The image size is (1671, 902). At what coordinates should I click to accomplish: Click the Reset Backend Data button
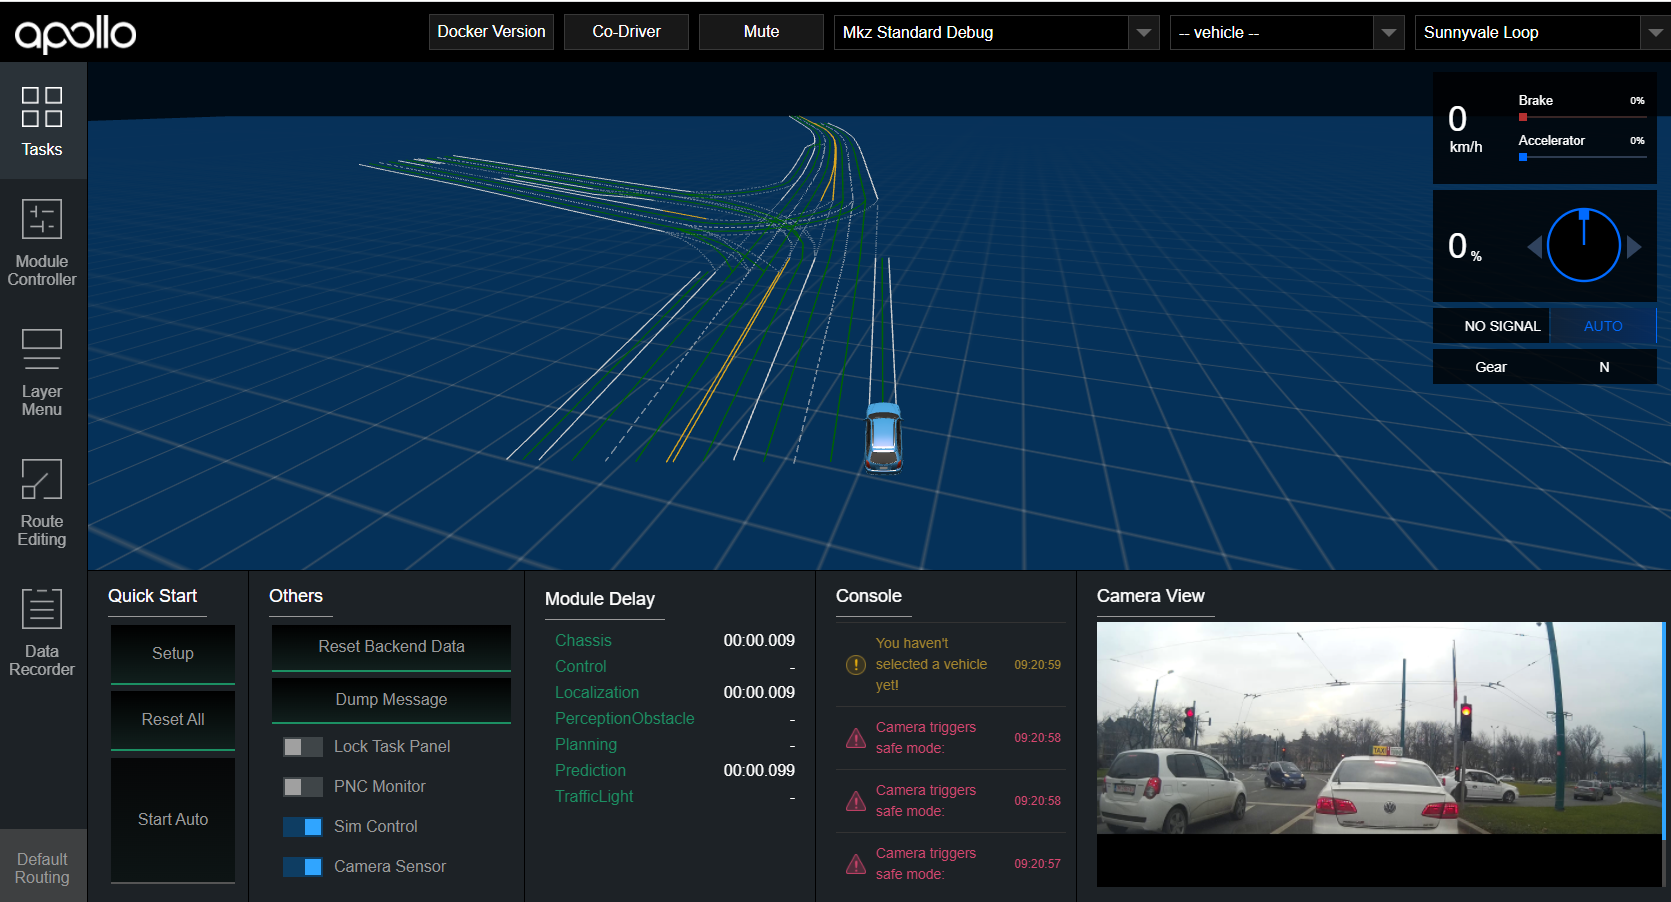390,646
